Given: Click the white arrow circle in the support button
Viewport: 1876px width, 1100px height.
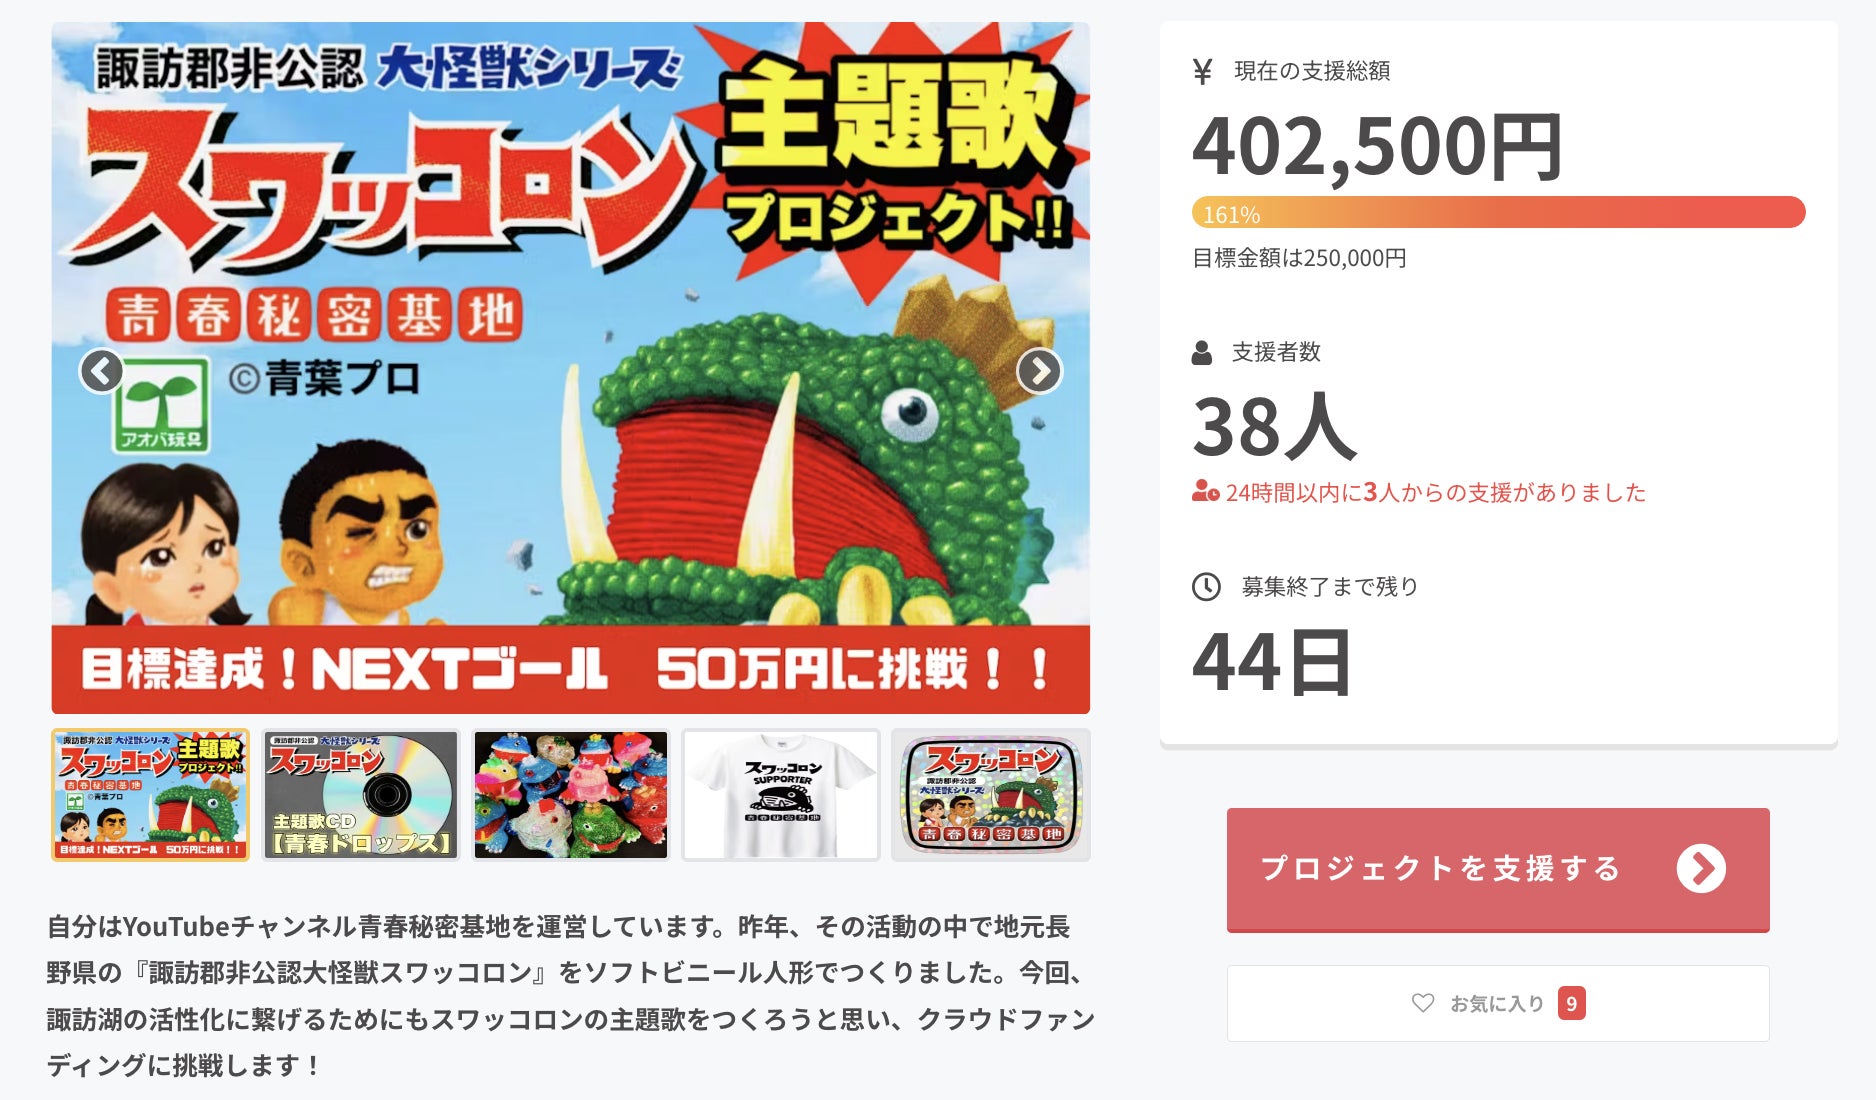Looking at the screenshot, I should coord(1701,869).
